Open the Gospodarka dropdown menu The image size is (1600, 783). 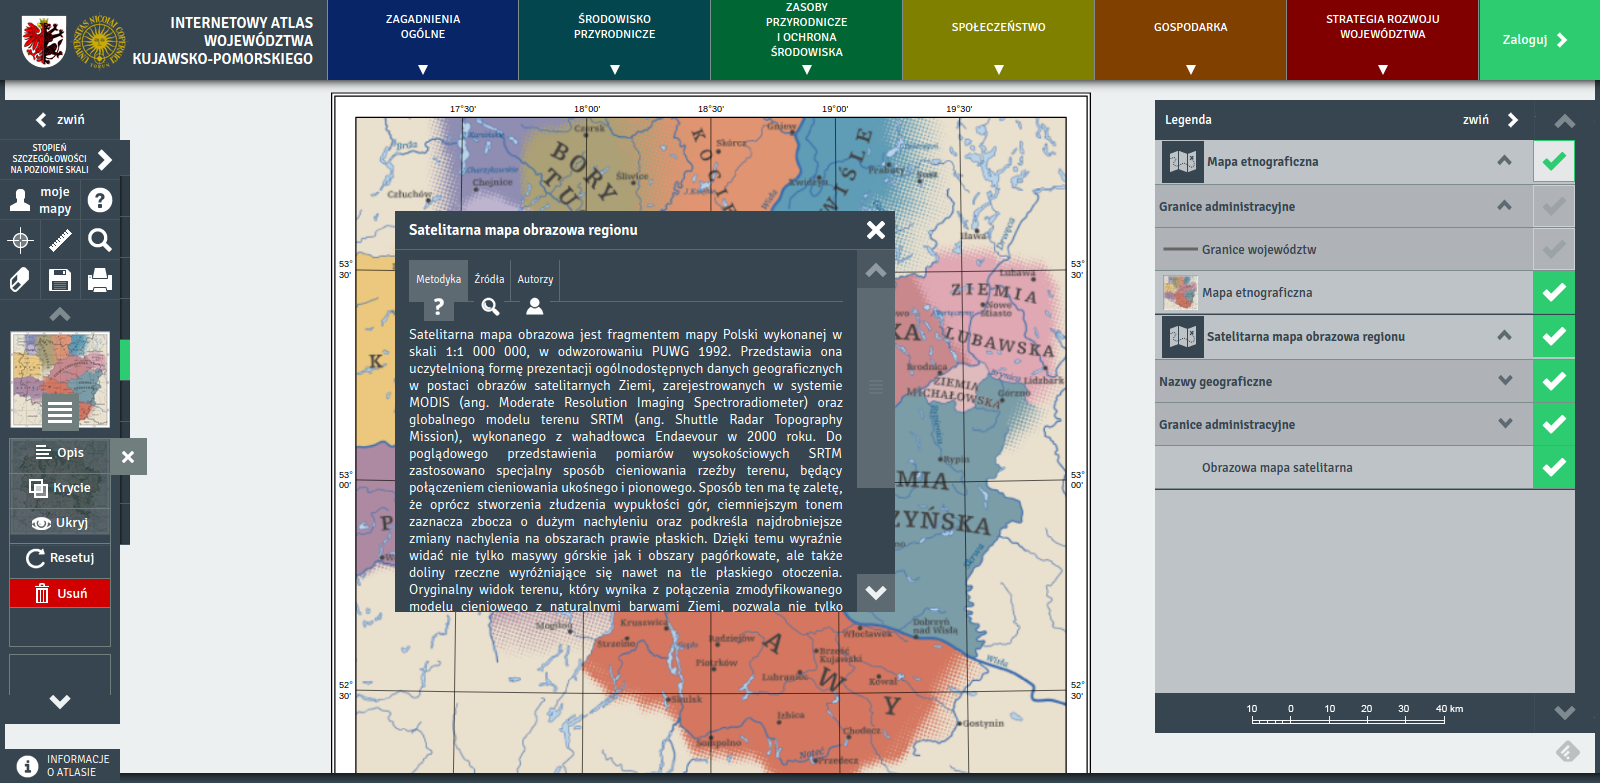1190,40
